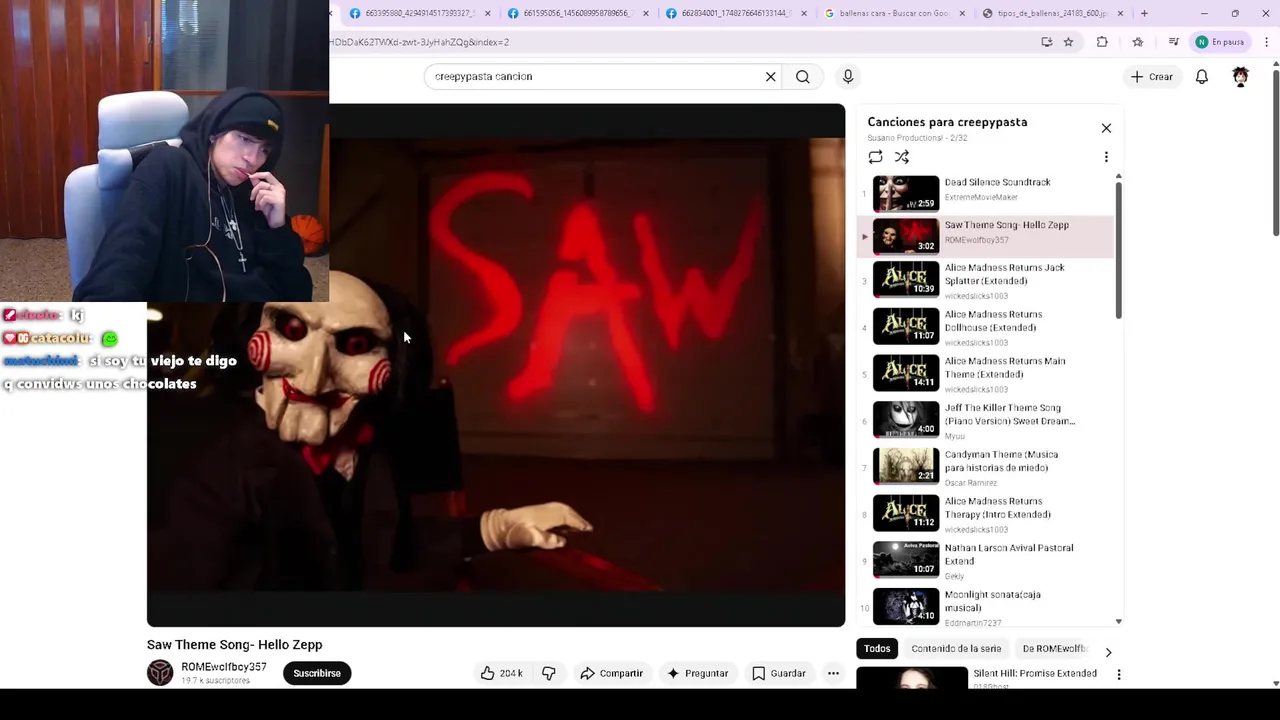The width and height of the screenshot is (1280, 720).
Task: Select the Todos filter chip
Action: pyautogui.click(x=877, y=649)
